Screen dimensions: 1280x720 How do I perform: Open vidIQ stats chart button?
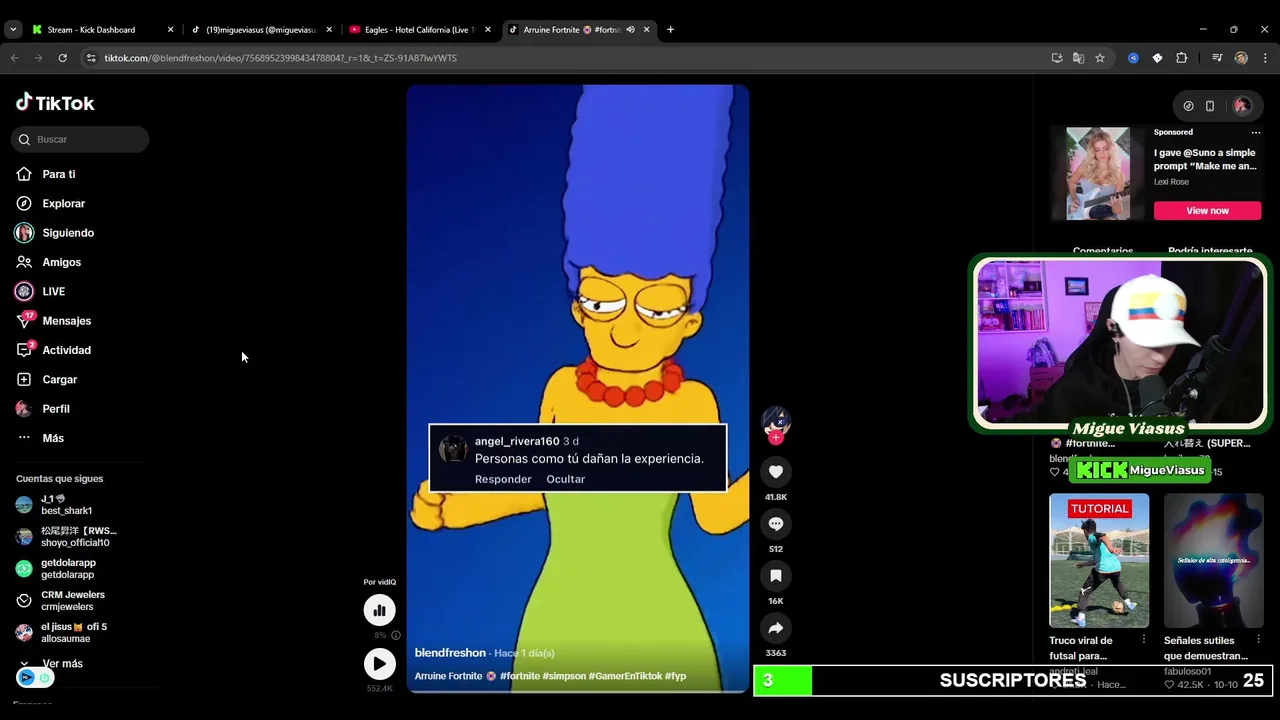click(x=379, y=610)
